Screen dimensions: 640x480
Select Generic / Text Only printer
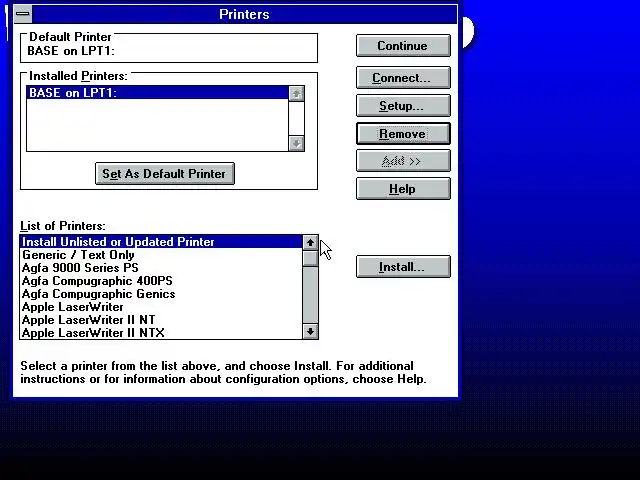tap(161, 255)
